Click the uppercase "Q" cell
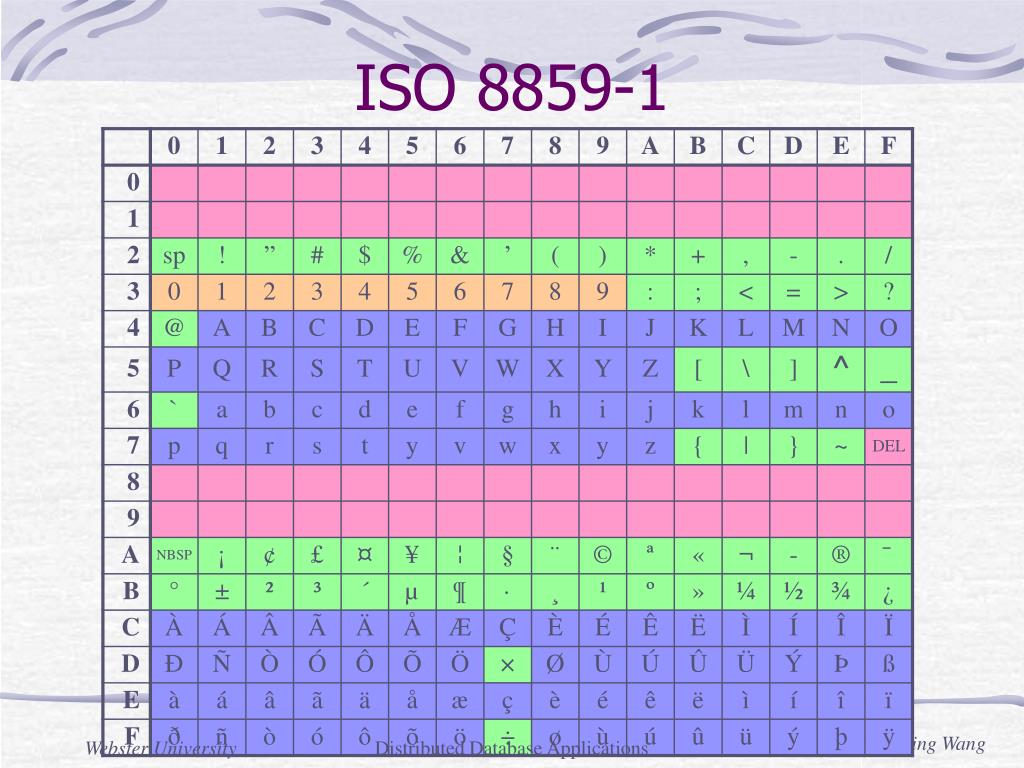The width and height of the screenshot is (1024, 768). 221,370
